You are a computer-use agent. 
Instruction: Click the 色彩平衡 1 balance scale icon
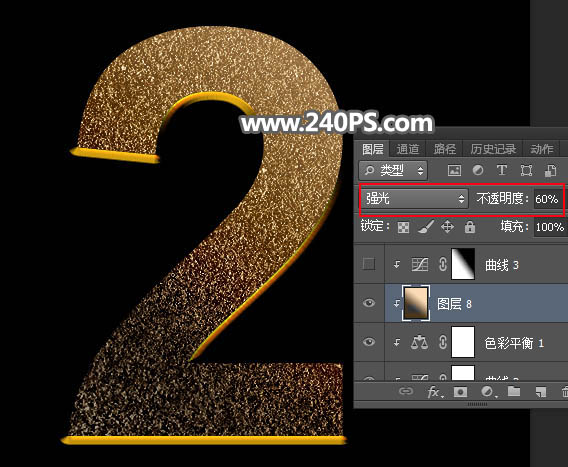[419, 342]
